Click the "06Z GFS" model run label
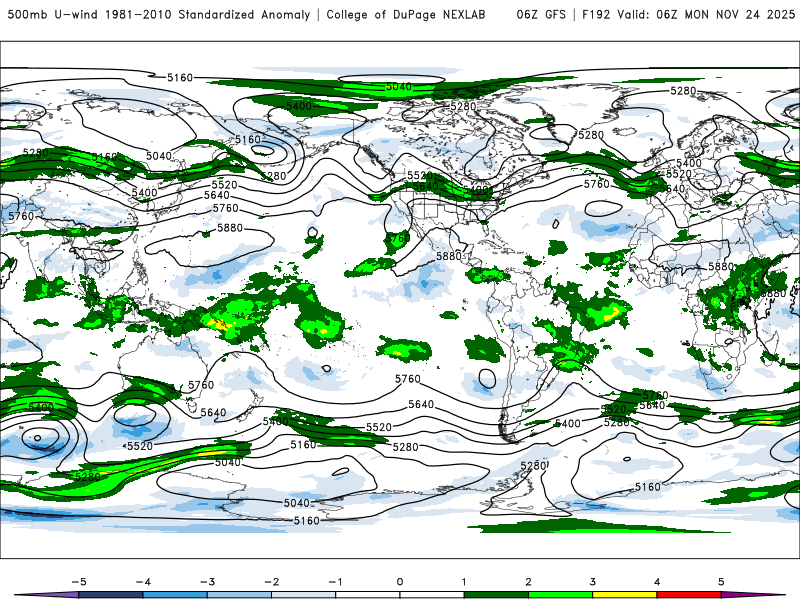 click(541, 14)
